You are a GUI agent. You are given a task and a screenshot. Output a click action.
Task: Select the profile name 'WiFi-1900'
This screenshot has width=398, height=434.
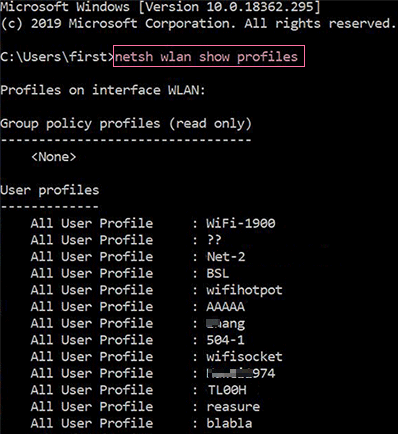click(241, 223)
